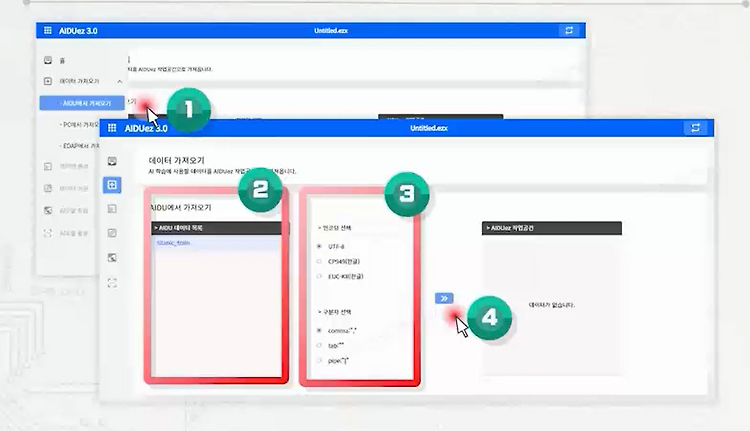Select UTF-8 encoding radio button
Screen dimensions: 750x431
pyautogui.click(x=319, y=246)
